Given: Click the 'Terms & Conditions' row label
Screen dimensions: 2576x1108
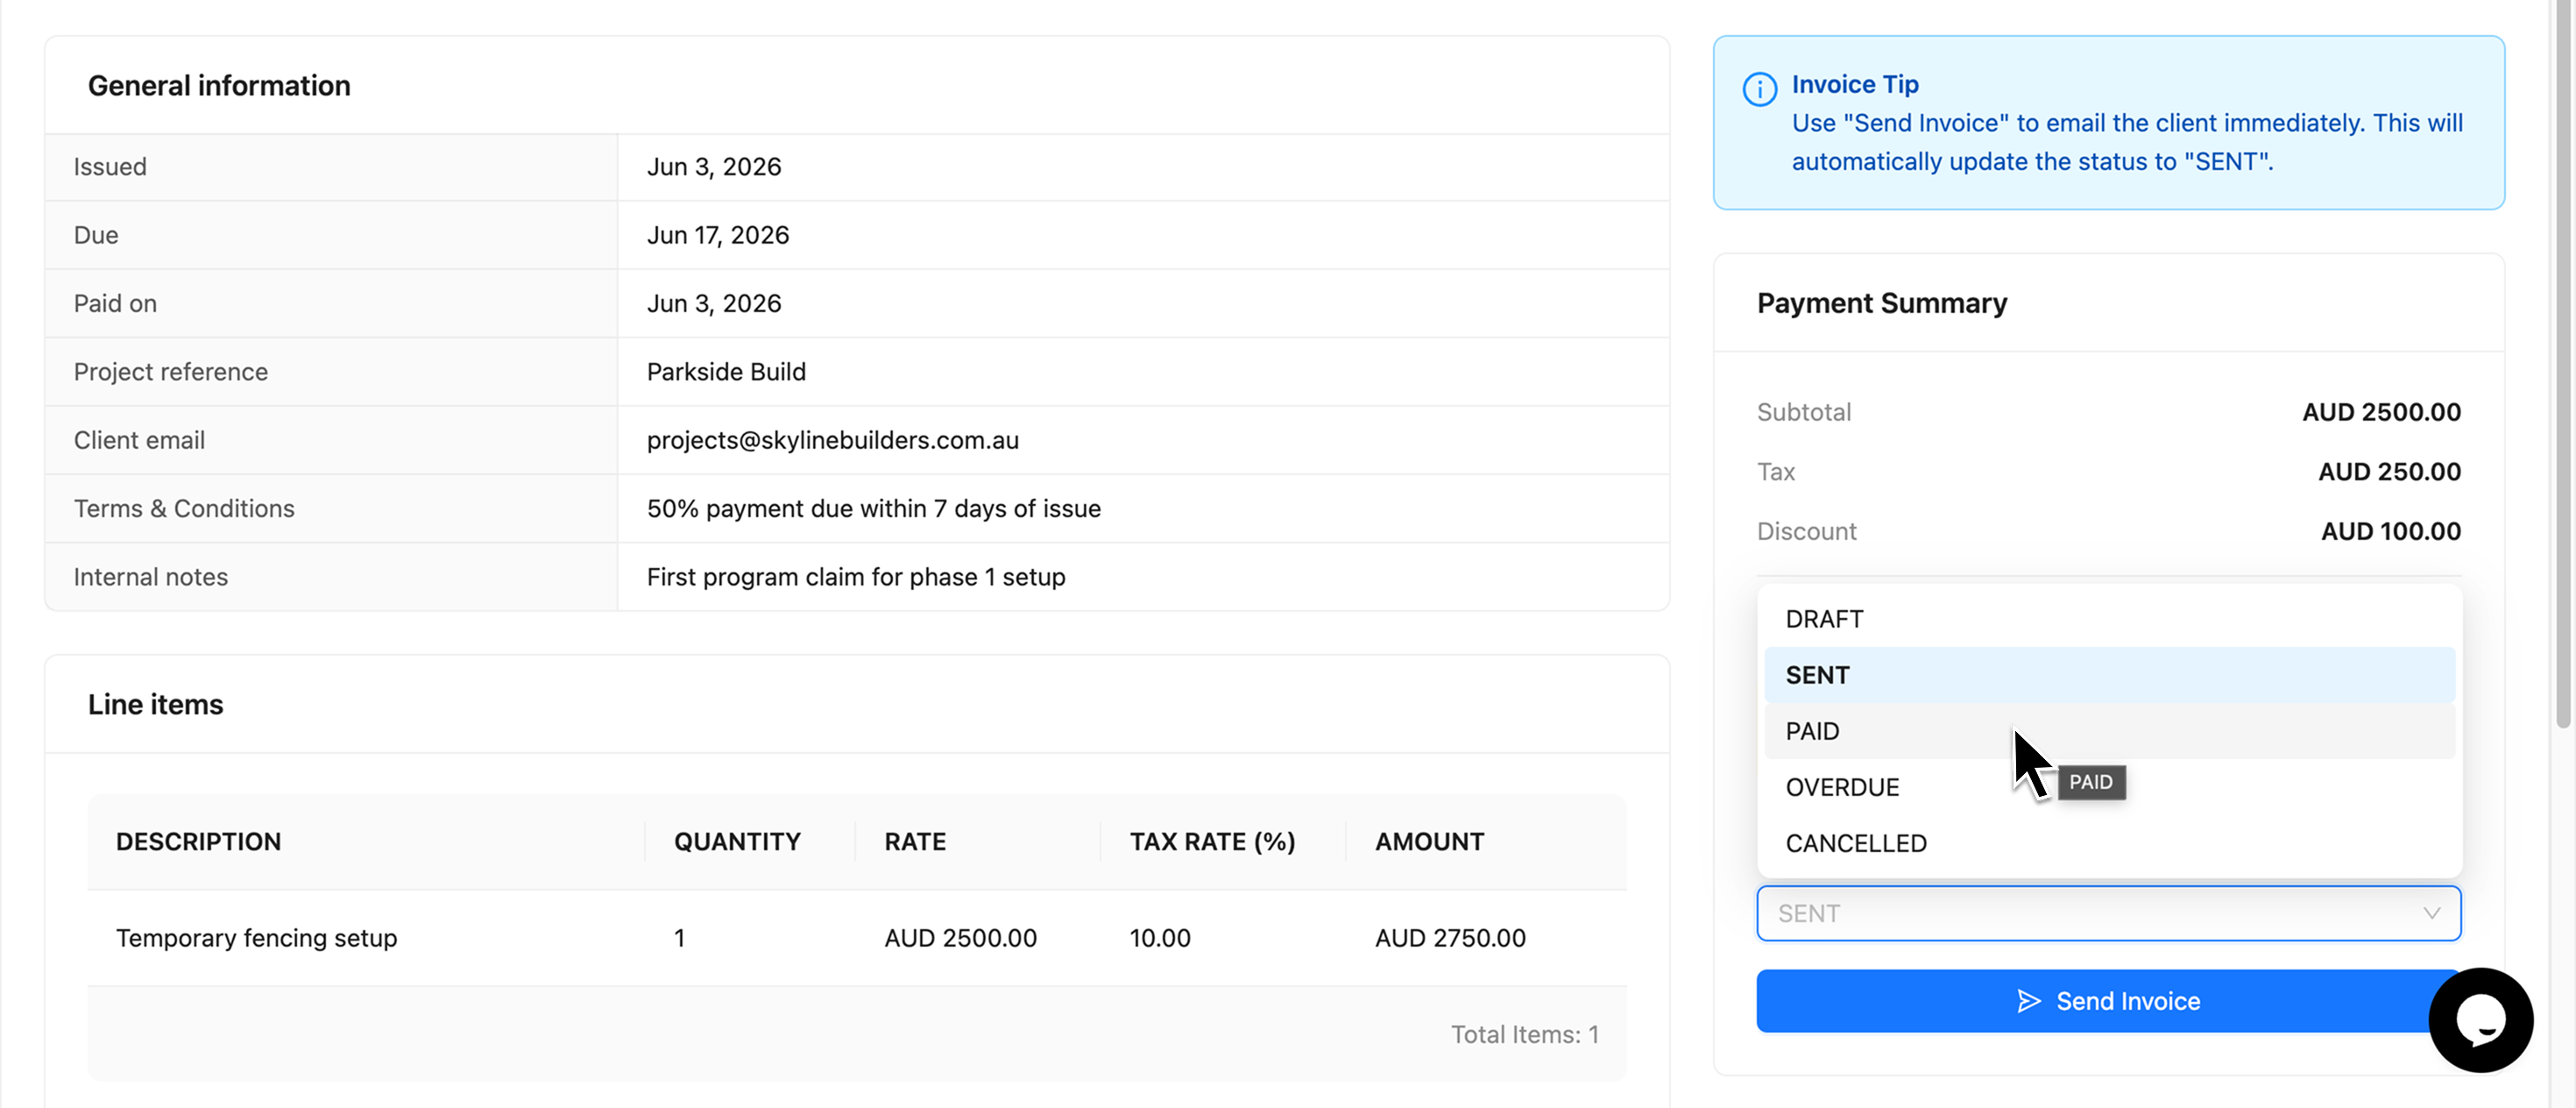Looking at the screenshot, I should tap(184, 509).
